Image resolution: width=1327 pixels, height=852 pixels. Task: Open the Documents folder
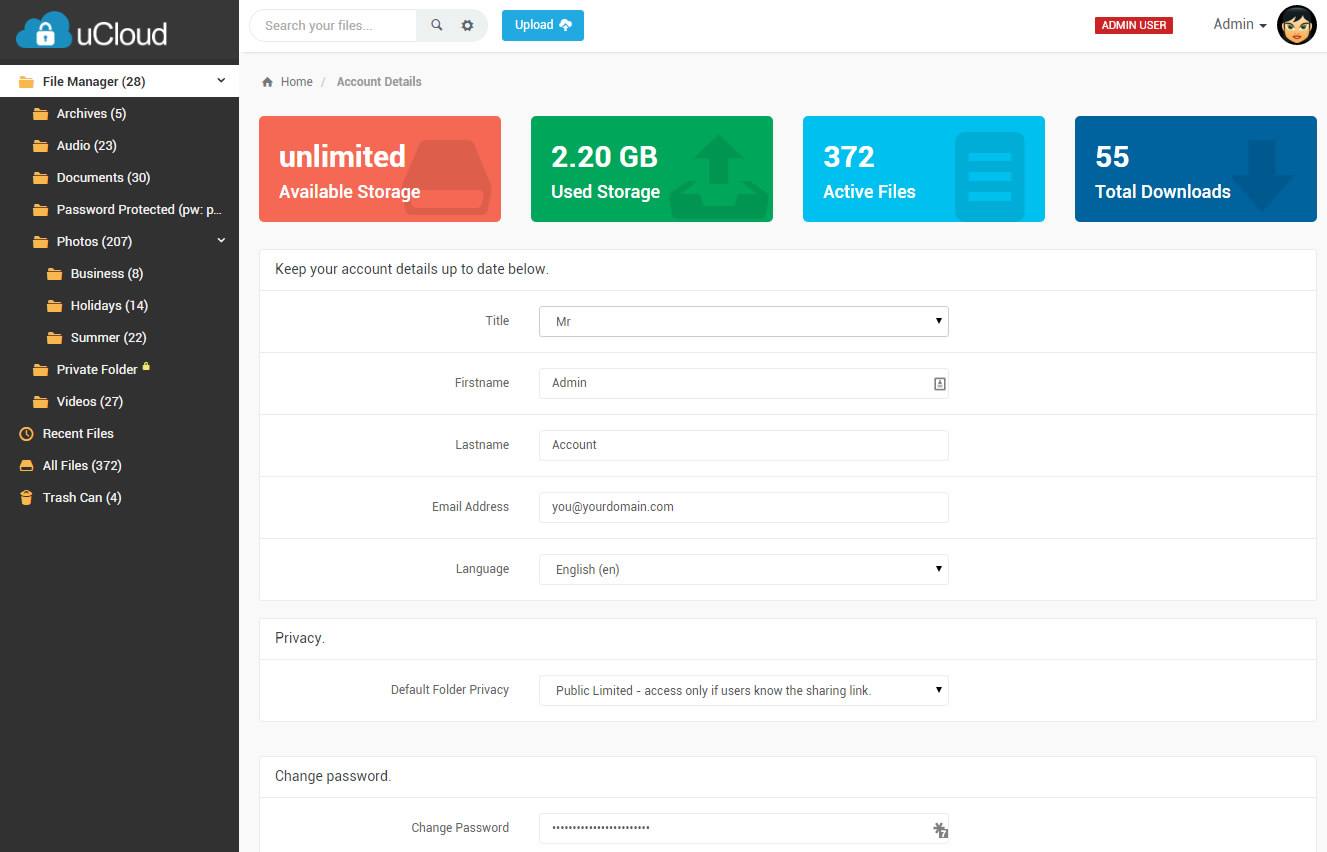103,178
